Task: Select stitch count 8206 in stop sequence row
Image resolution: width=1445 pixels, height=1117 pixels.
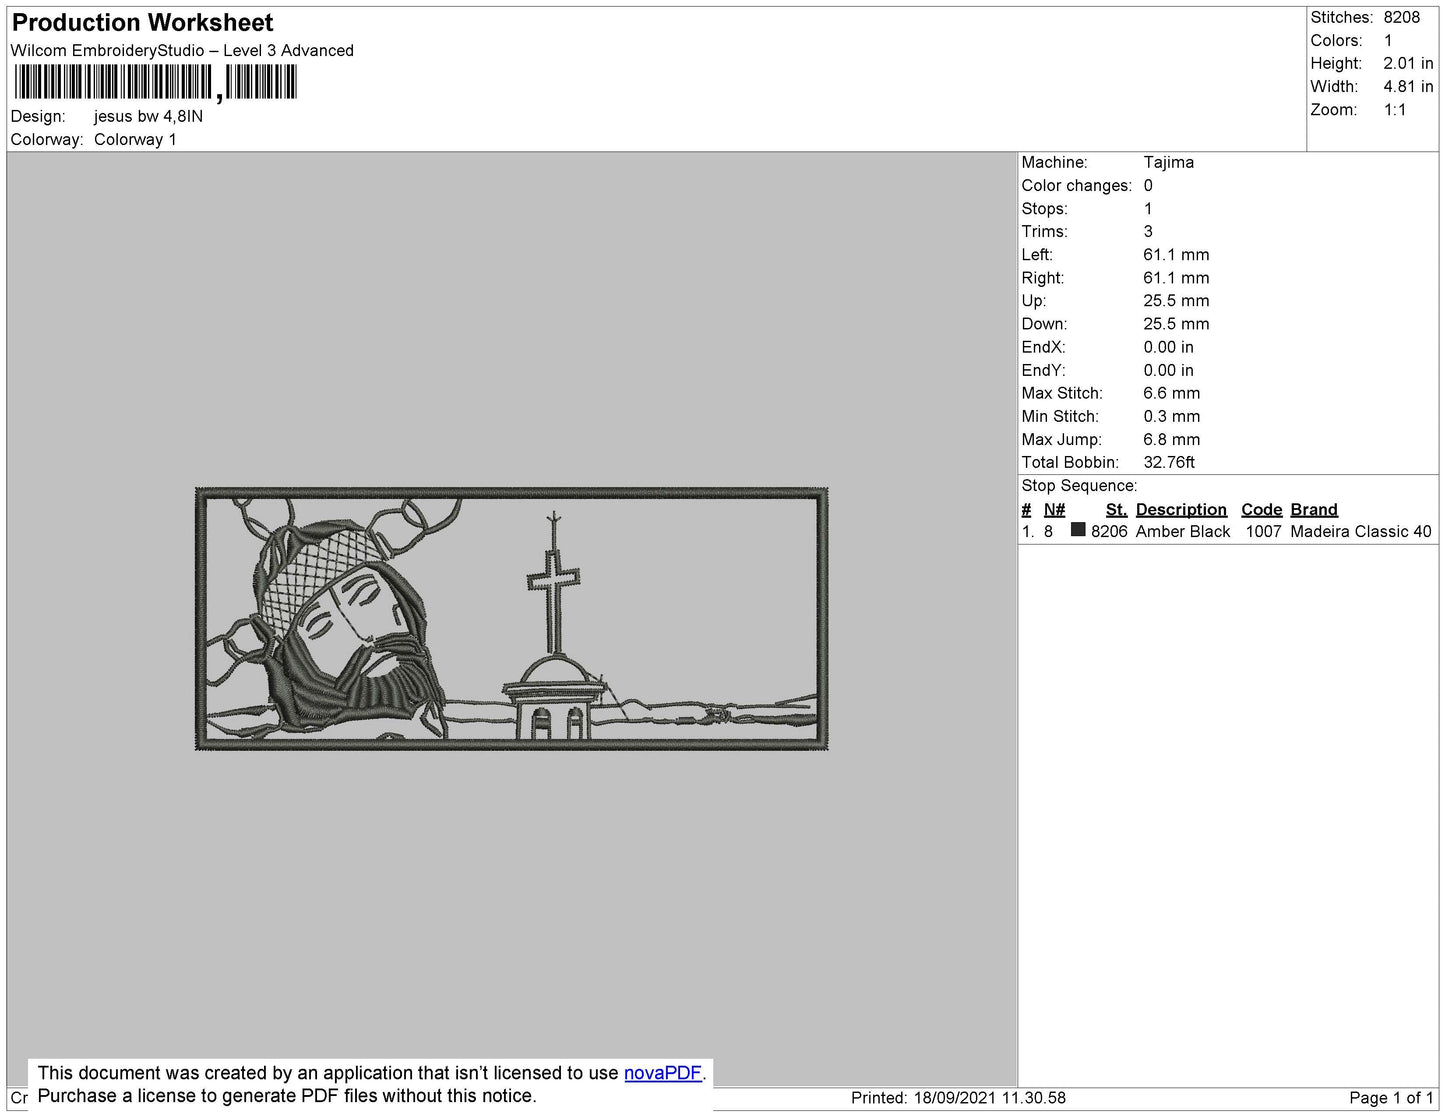Action: point(1109,532)
